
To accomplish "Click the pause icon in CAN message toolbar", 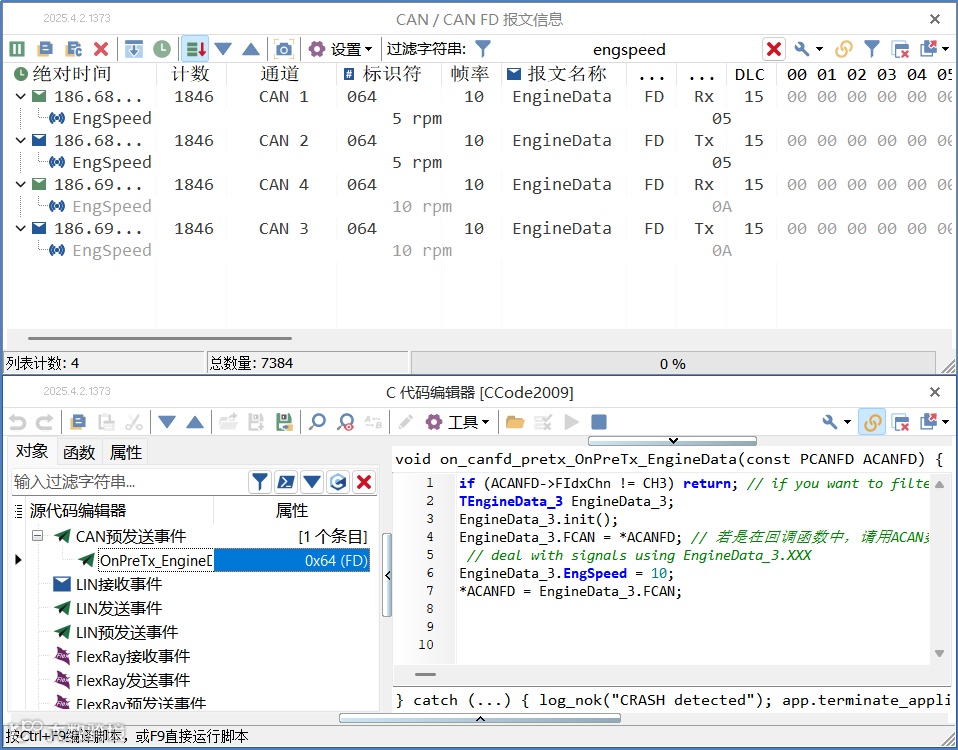I will coord(17,49).
